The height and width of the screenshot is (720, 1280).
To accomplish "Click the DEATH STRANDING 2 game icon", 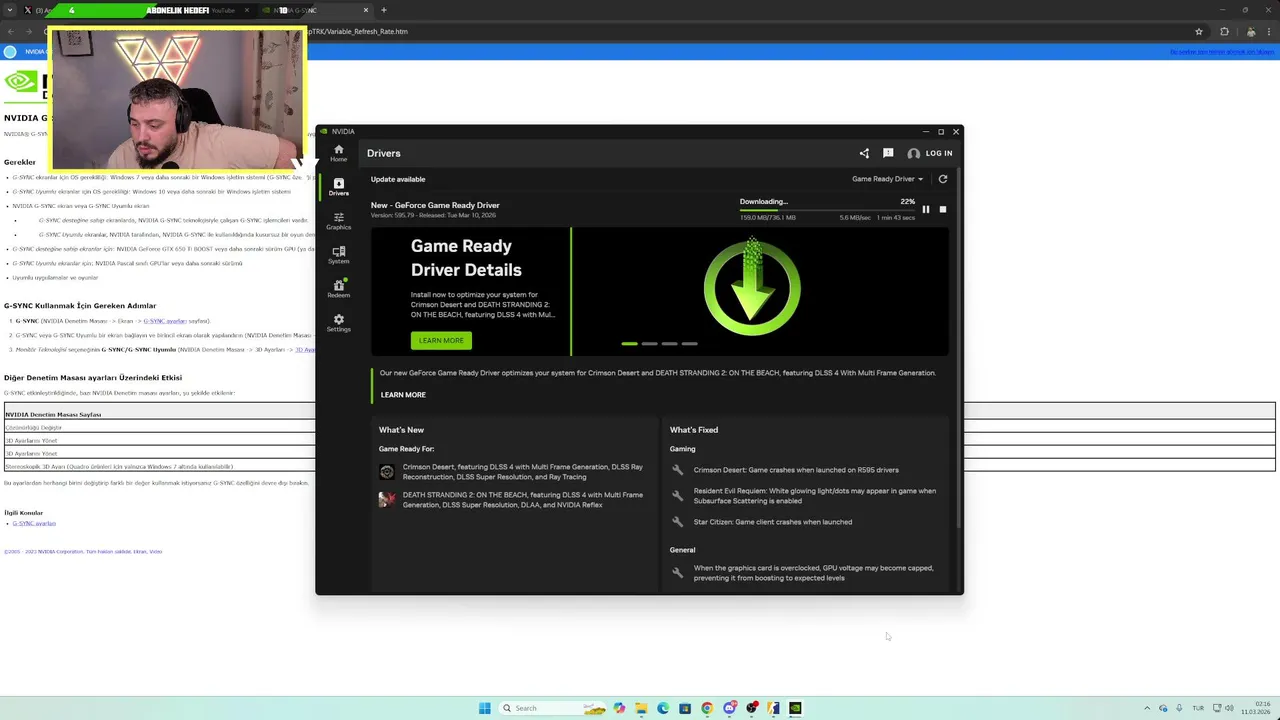I will tap(387, 499).
